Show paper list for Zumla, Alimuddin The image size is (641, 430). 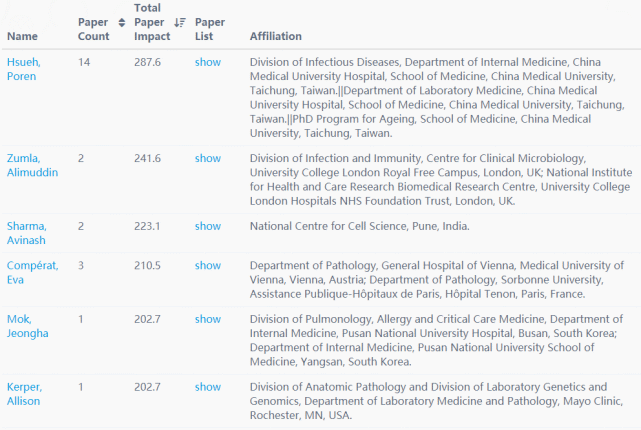208,158
